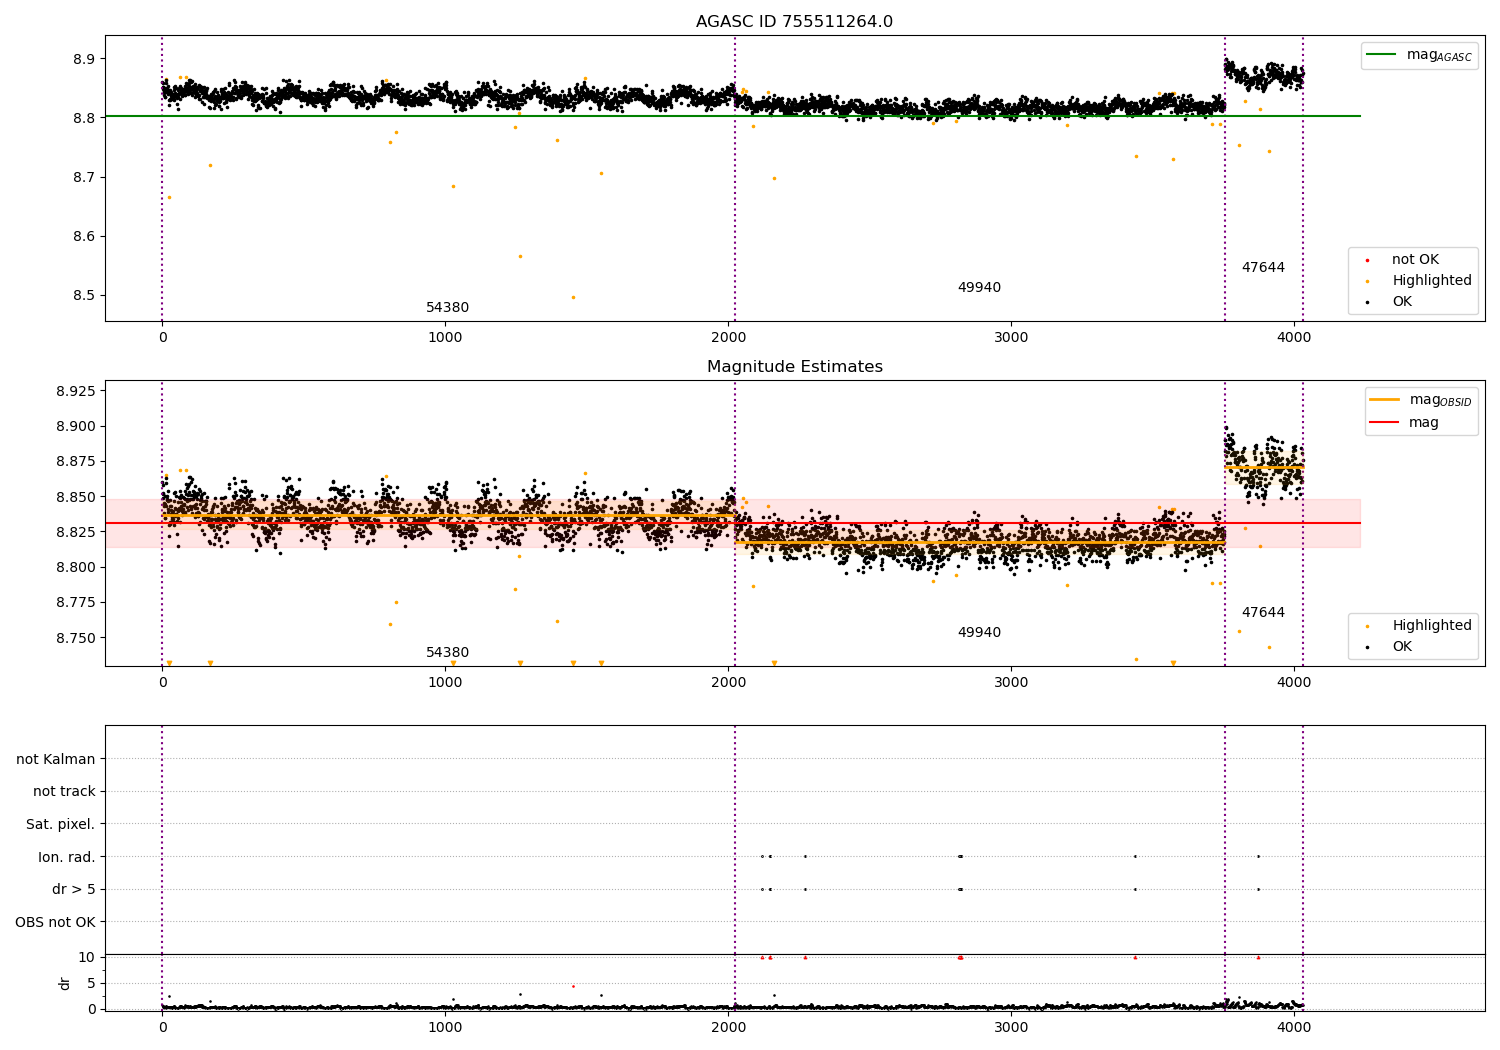Click annotation 49940 in the AGASC ID plot

point(979,288)
